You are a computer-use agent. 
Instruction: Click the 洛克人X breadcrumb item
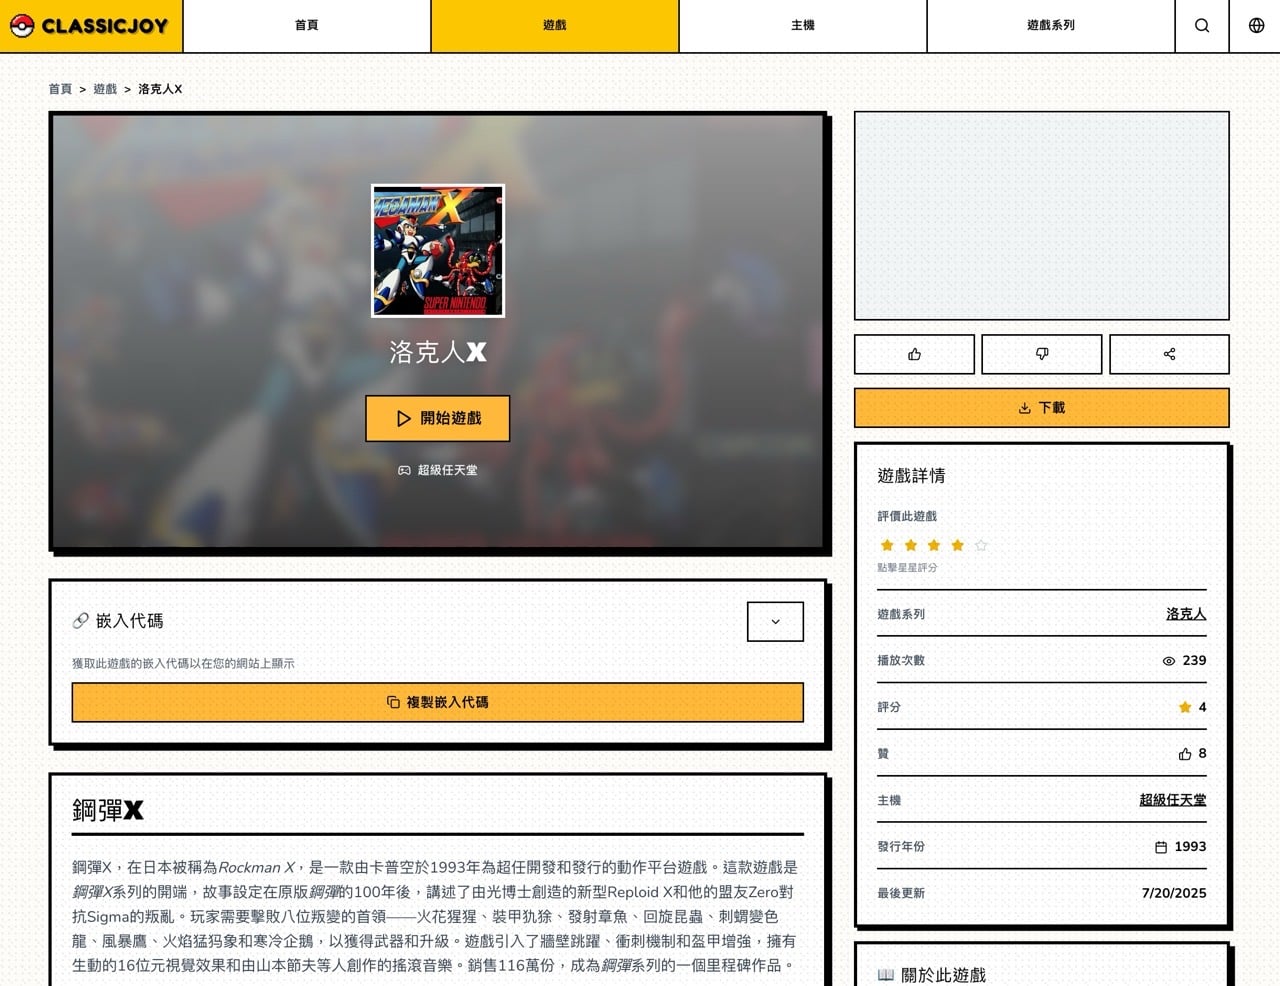click(160, 89)
